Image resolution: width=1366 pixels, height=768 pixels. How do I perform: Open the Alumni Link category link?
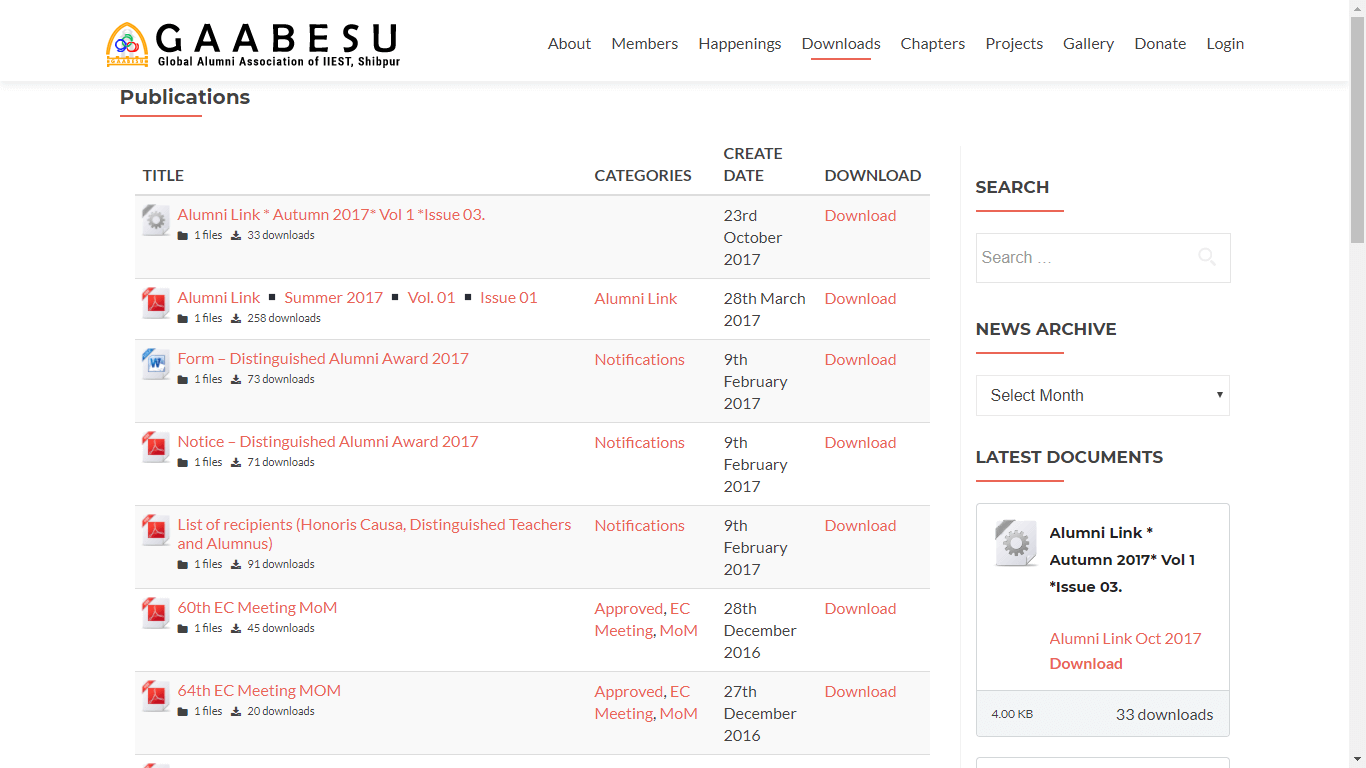click(635, 299)
